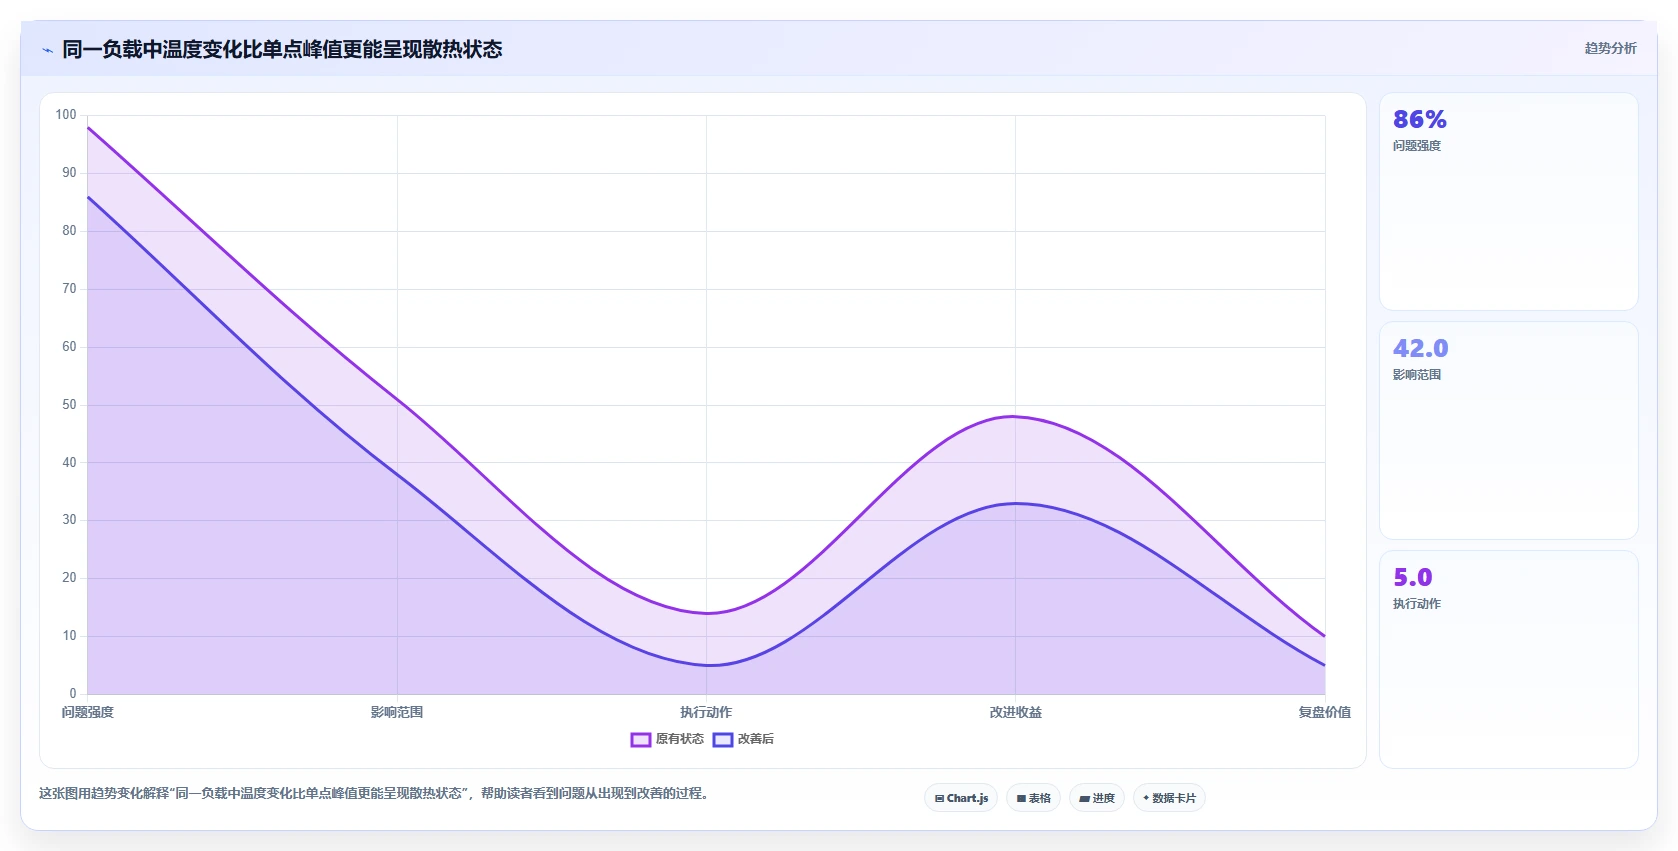Click the 改善后 line start at 问题强度
Screen dimensions: 1678x851
click(x=88, y=197)
